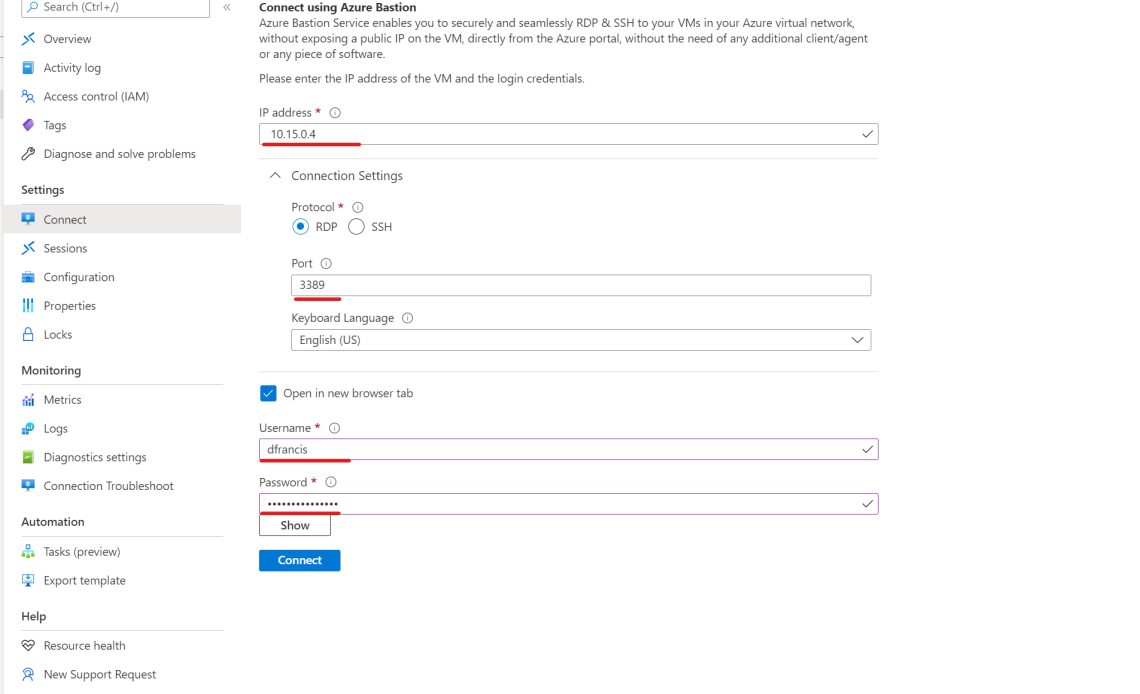Open the Overview blade icon
The height and width of the screenshot is (694, 1140).
coord(28,38)
